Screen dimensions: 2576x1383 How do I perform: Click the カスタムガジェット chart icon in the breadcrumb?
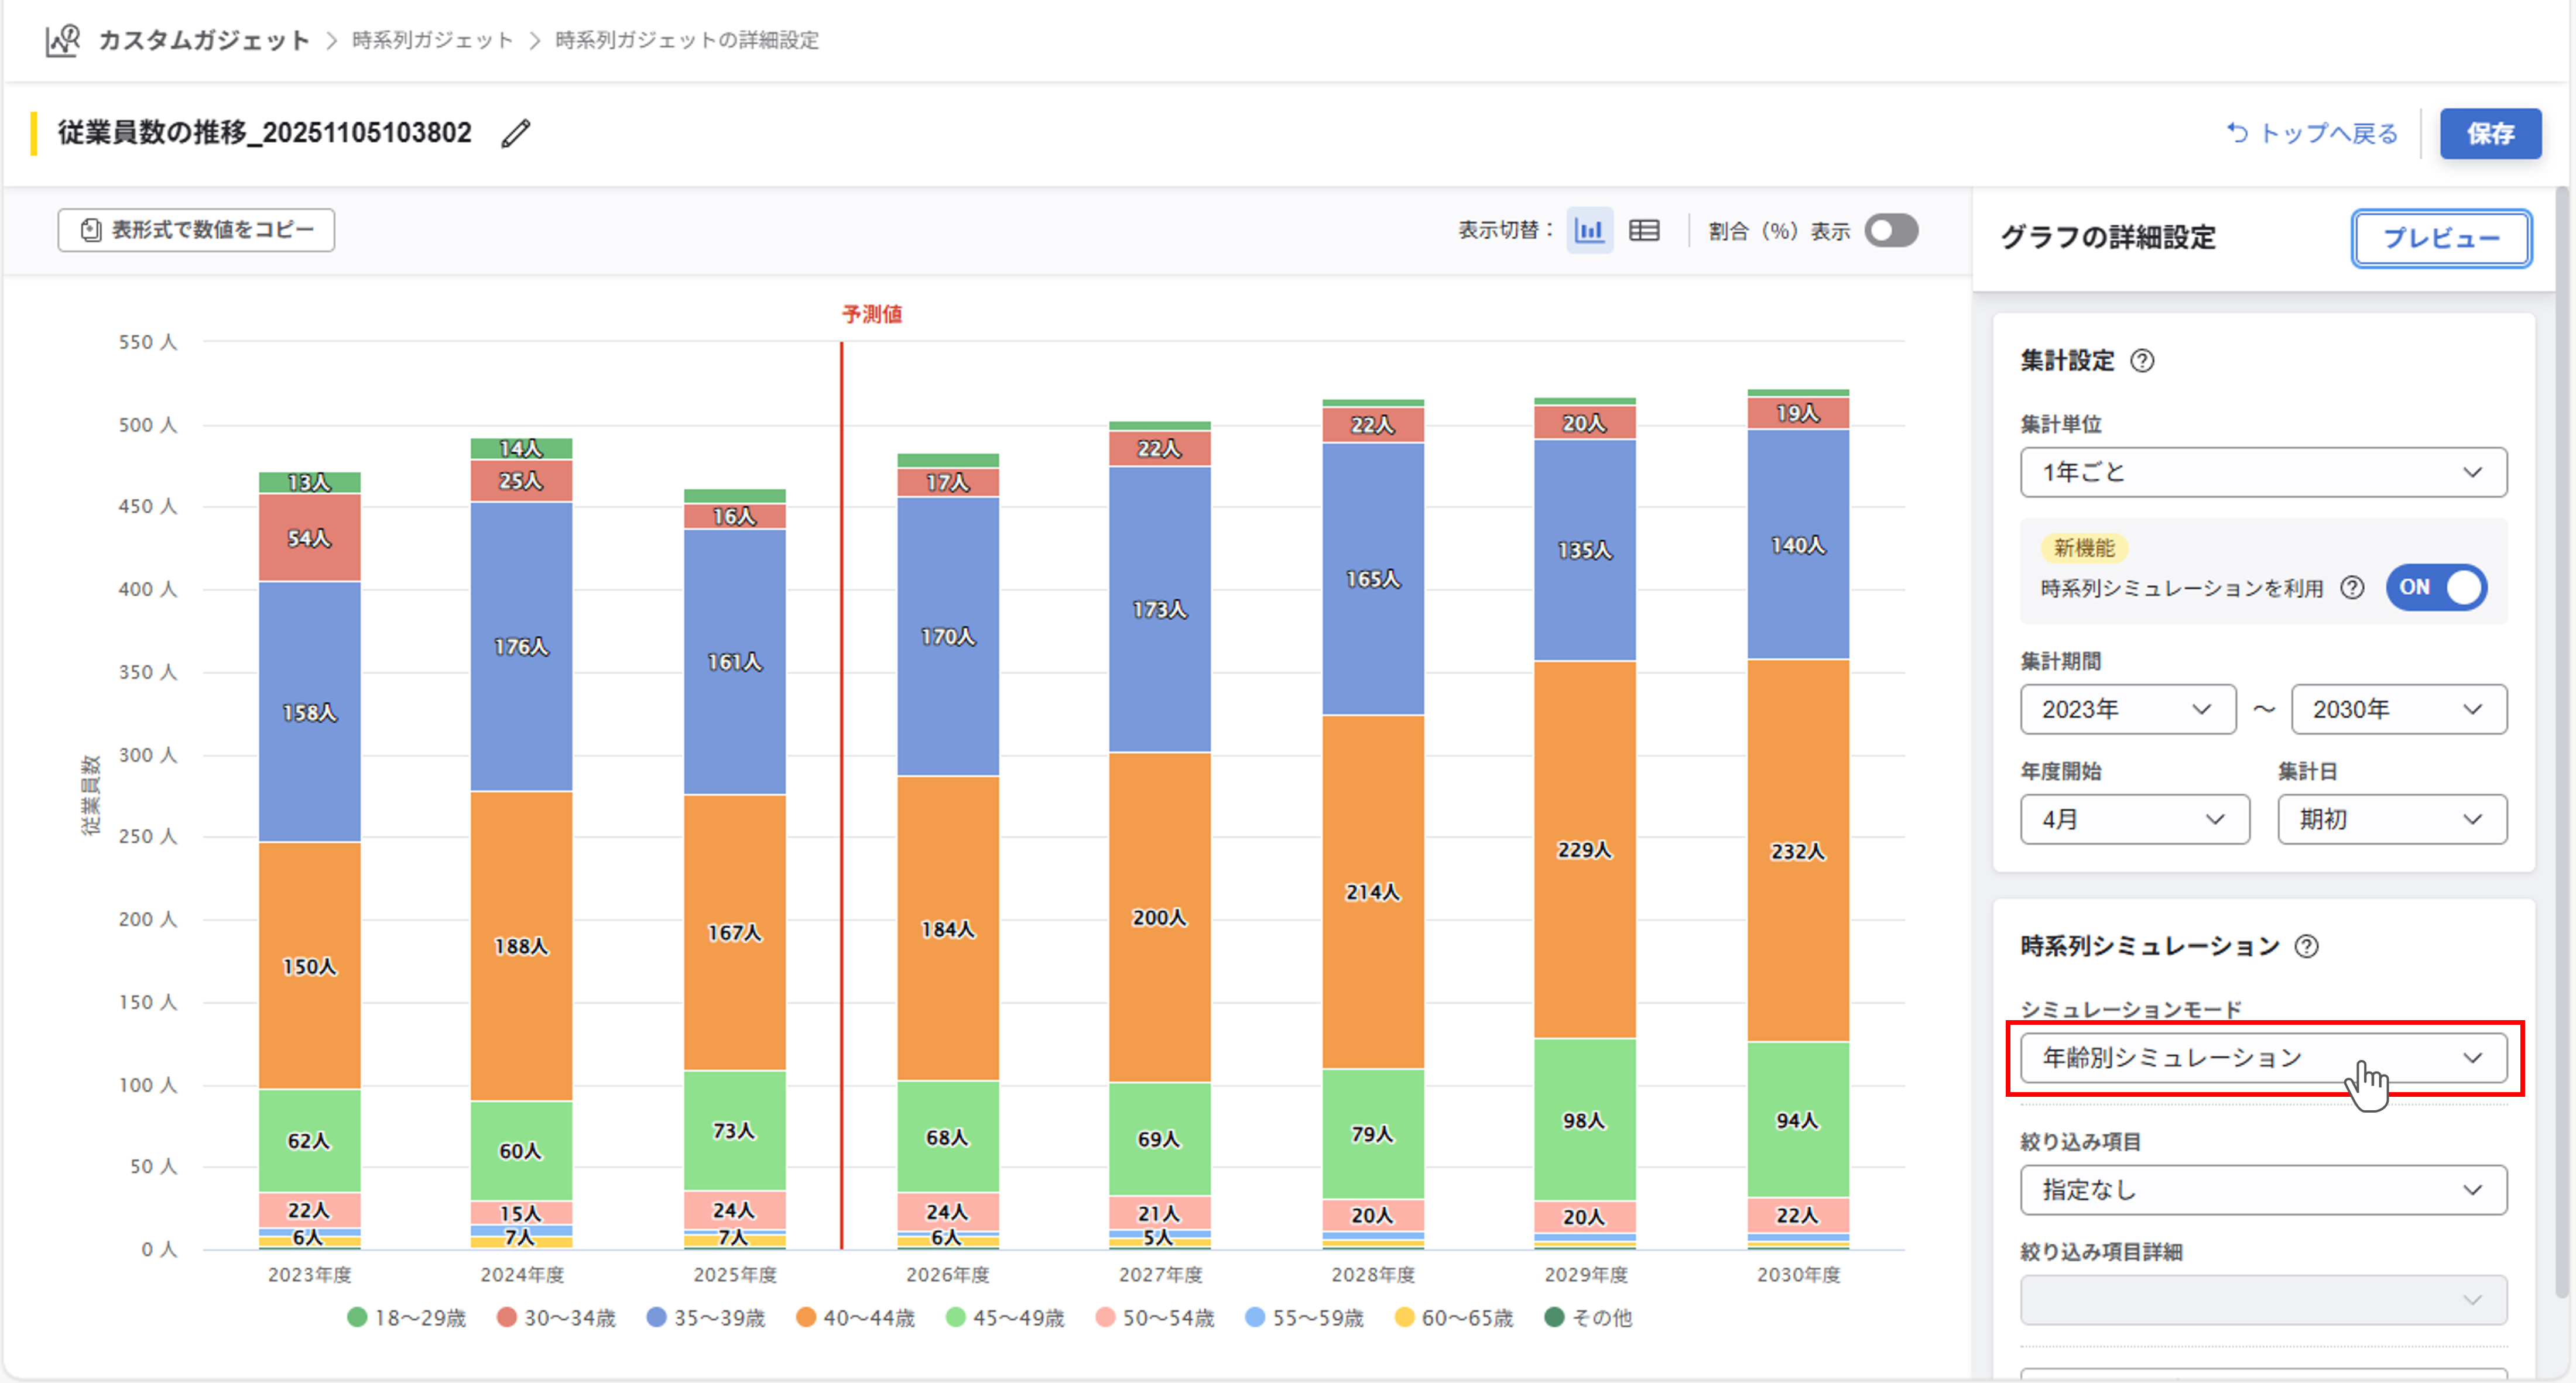click(x=62, y=40)
